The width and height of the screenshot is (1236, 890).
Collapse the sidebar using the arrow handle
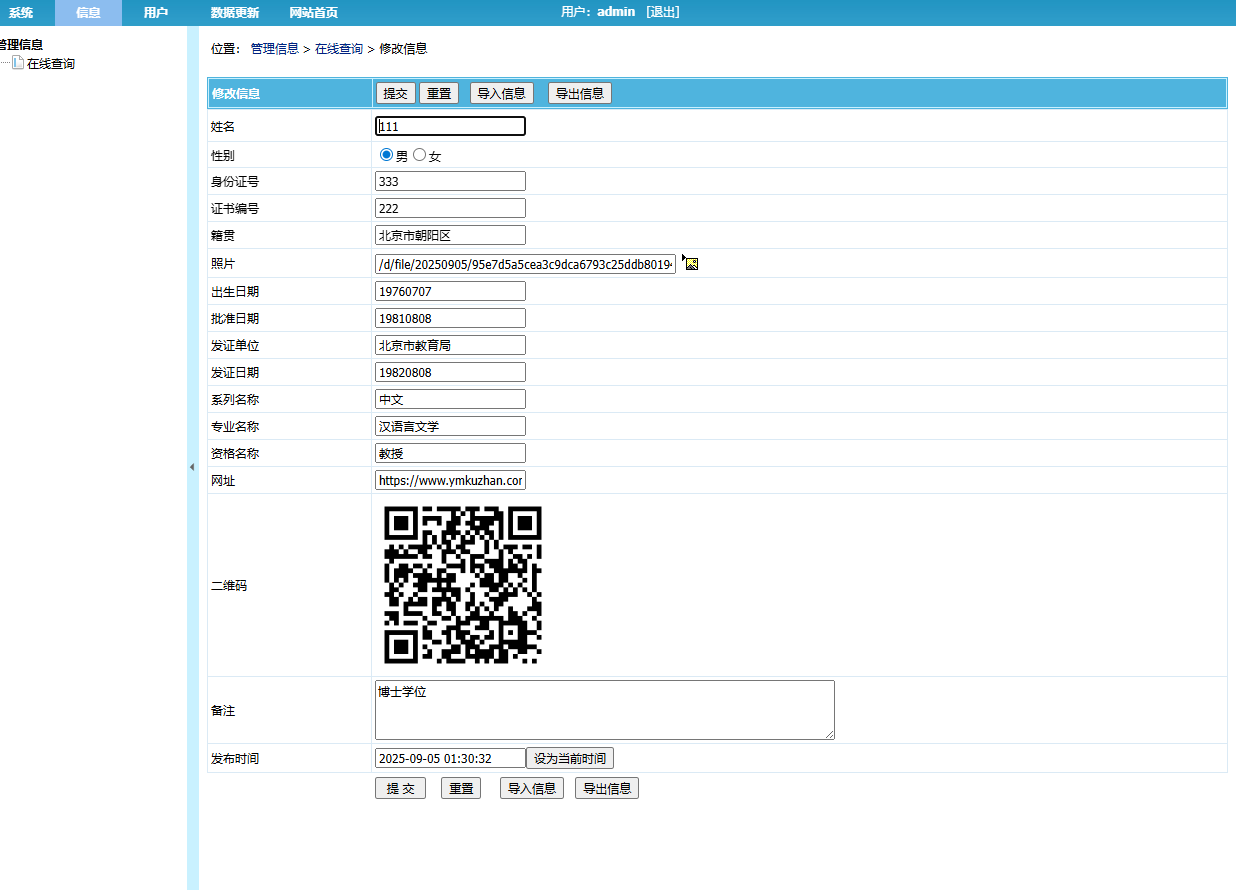[192, 466]
